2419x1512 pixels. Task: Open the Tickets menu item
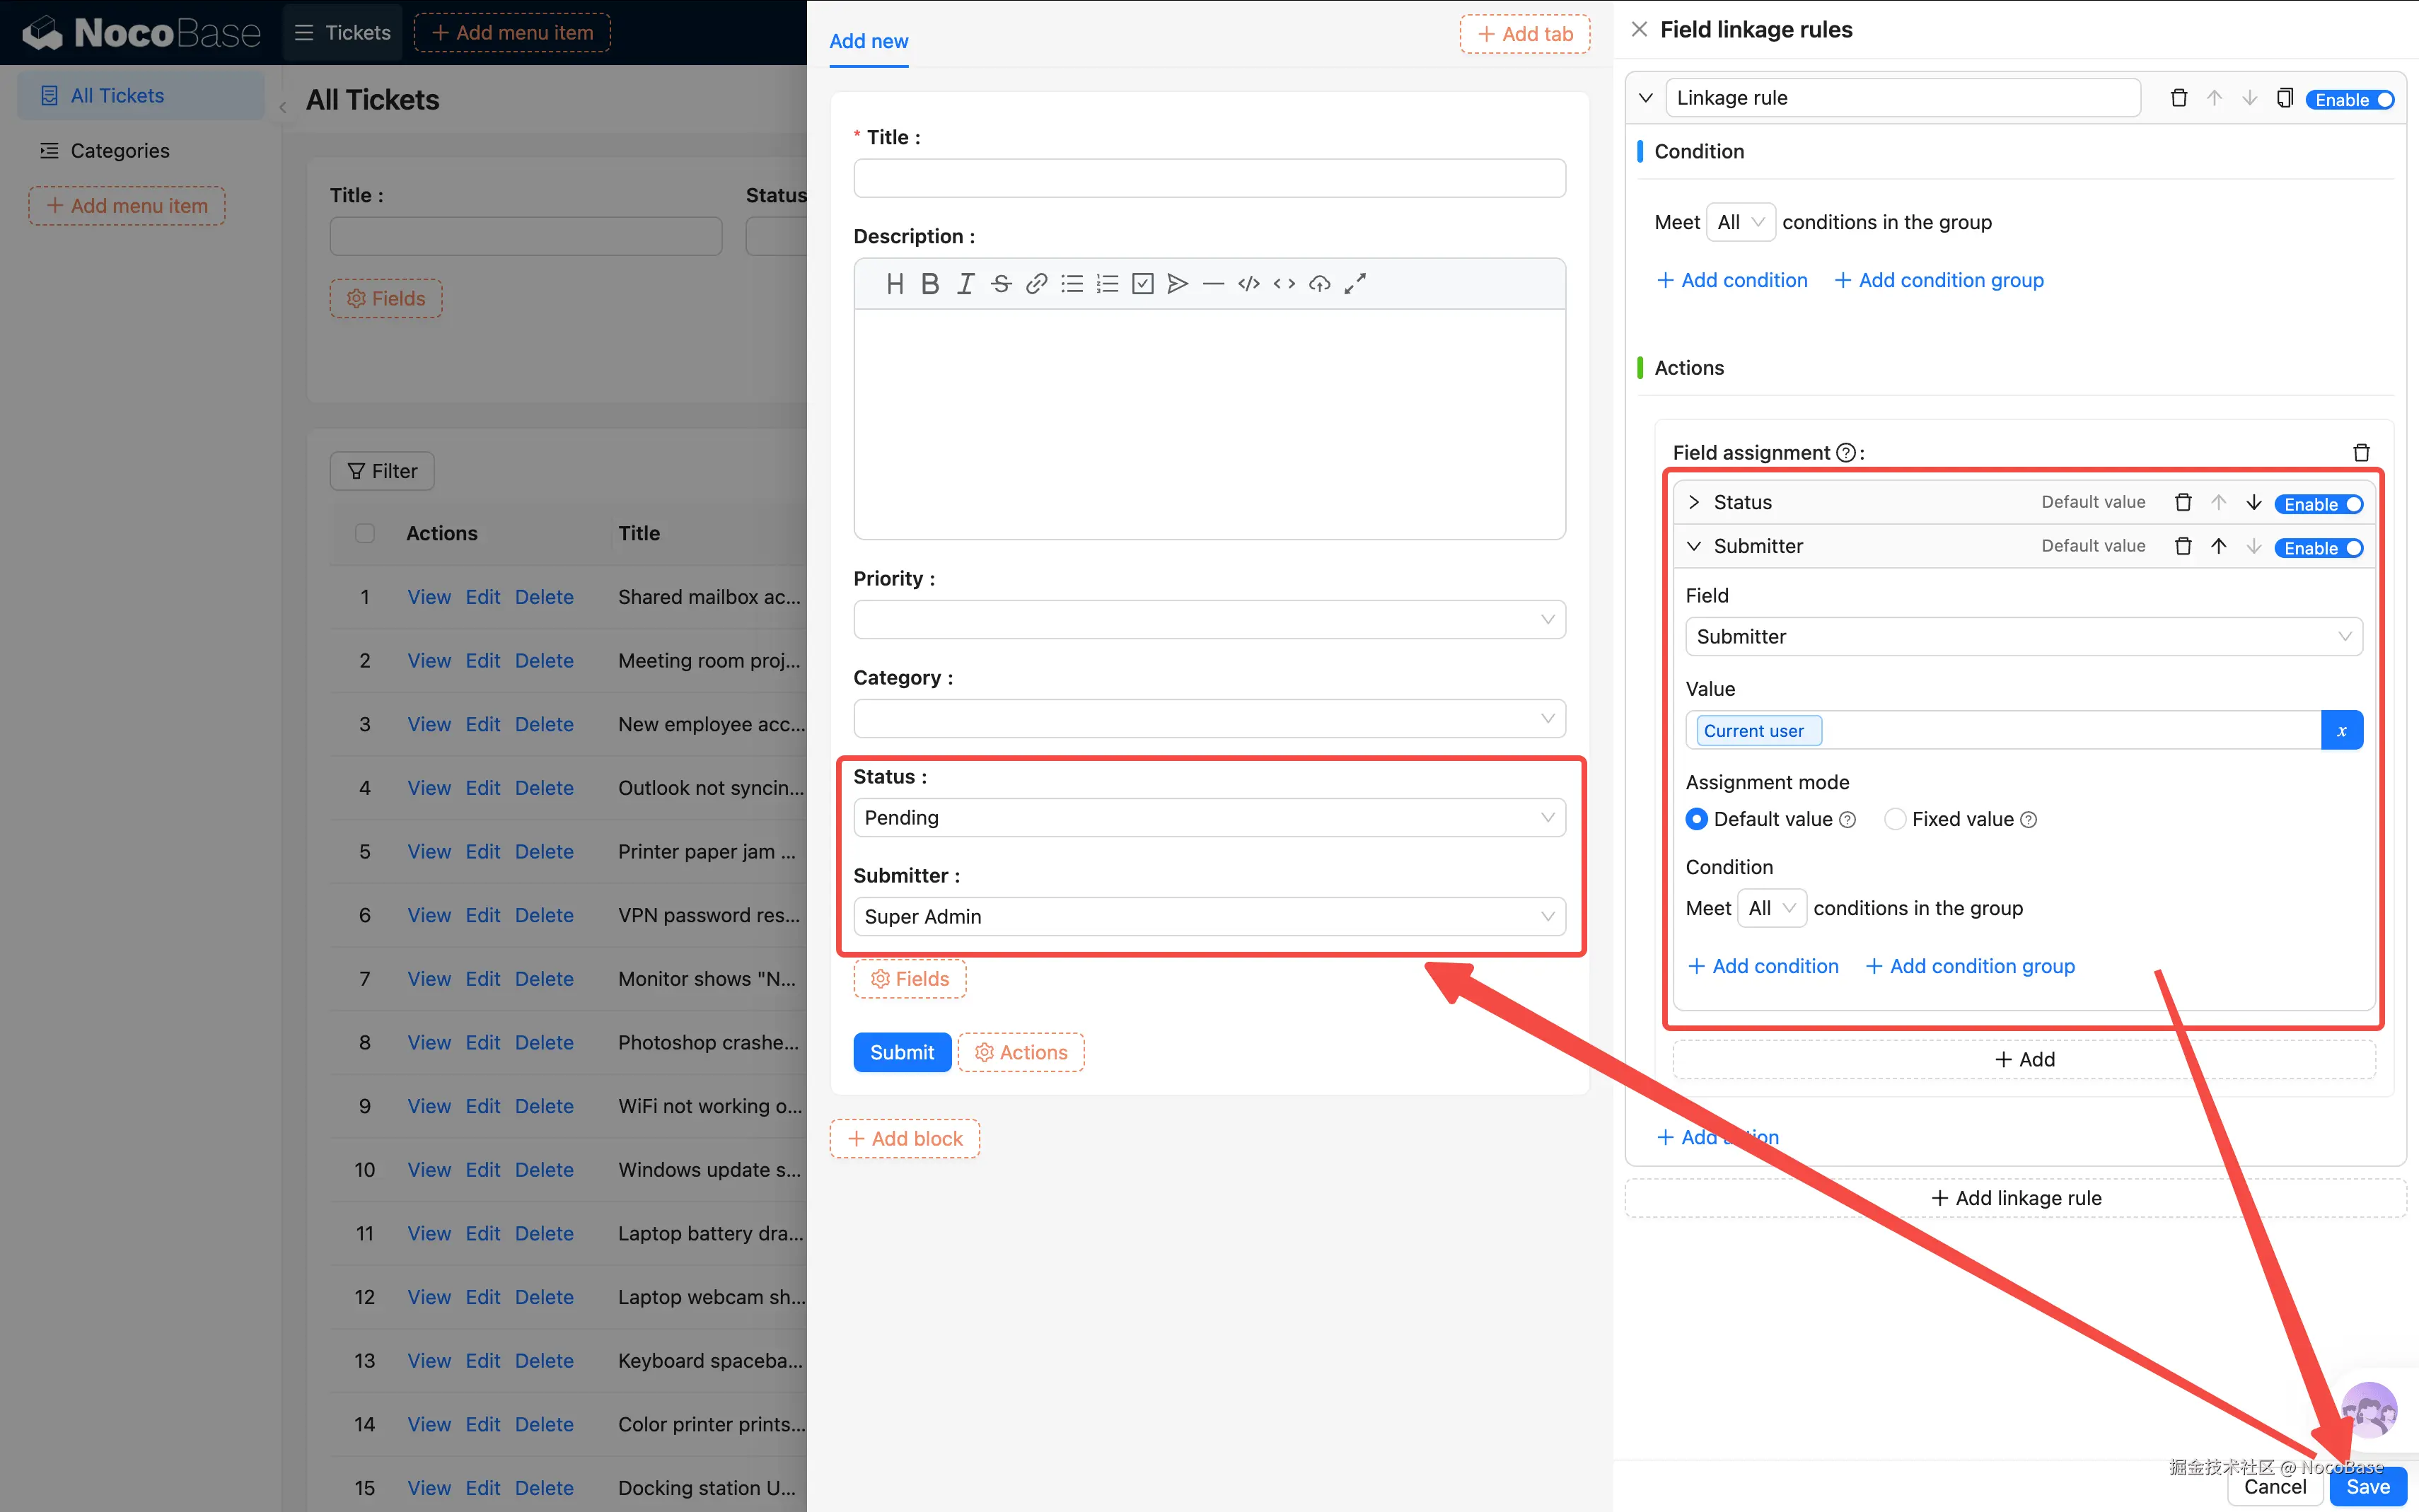pyautogui.click(x=343, y=33)
